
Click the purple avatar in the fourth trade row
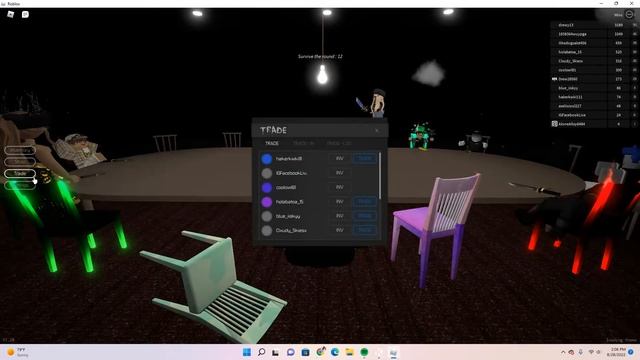(x=267, y=202)
